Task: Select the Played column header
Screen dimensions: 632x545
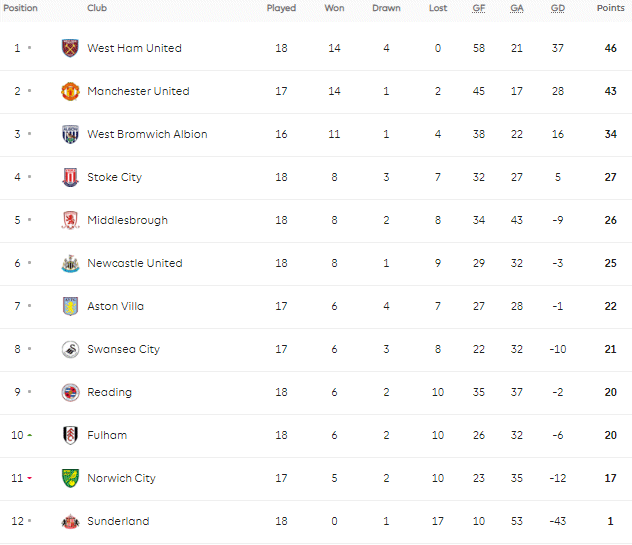Action: [281, 8]
